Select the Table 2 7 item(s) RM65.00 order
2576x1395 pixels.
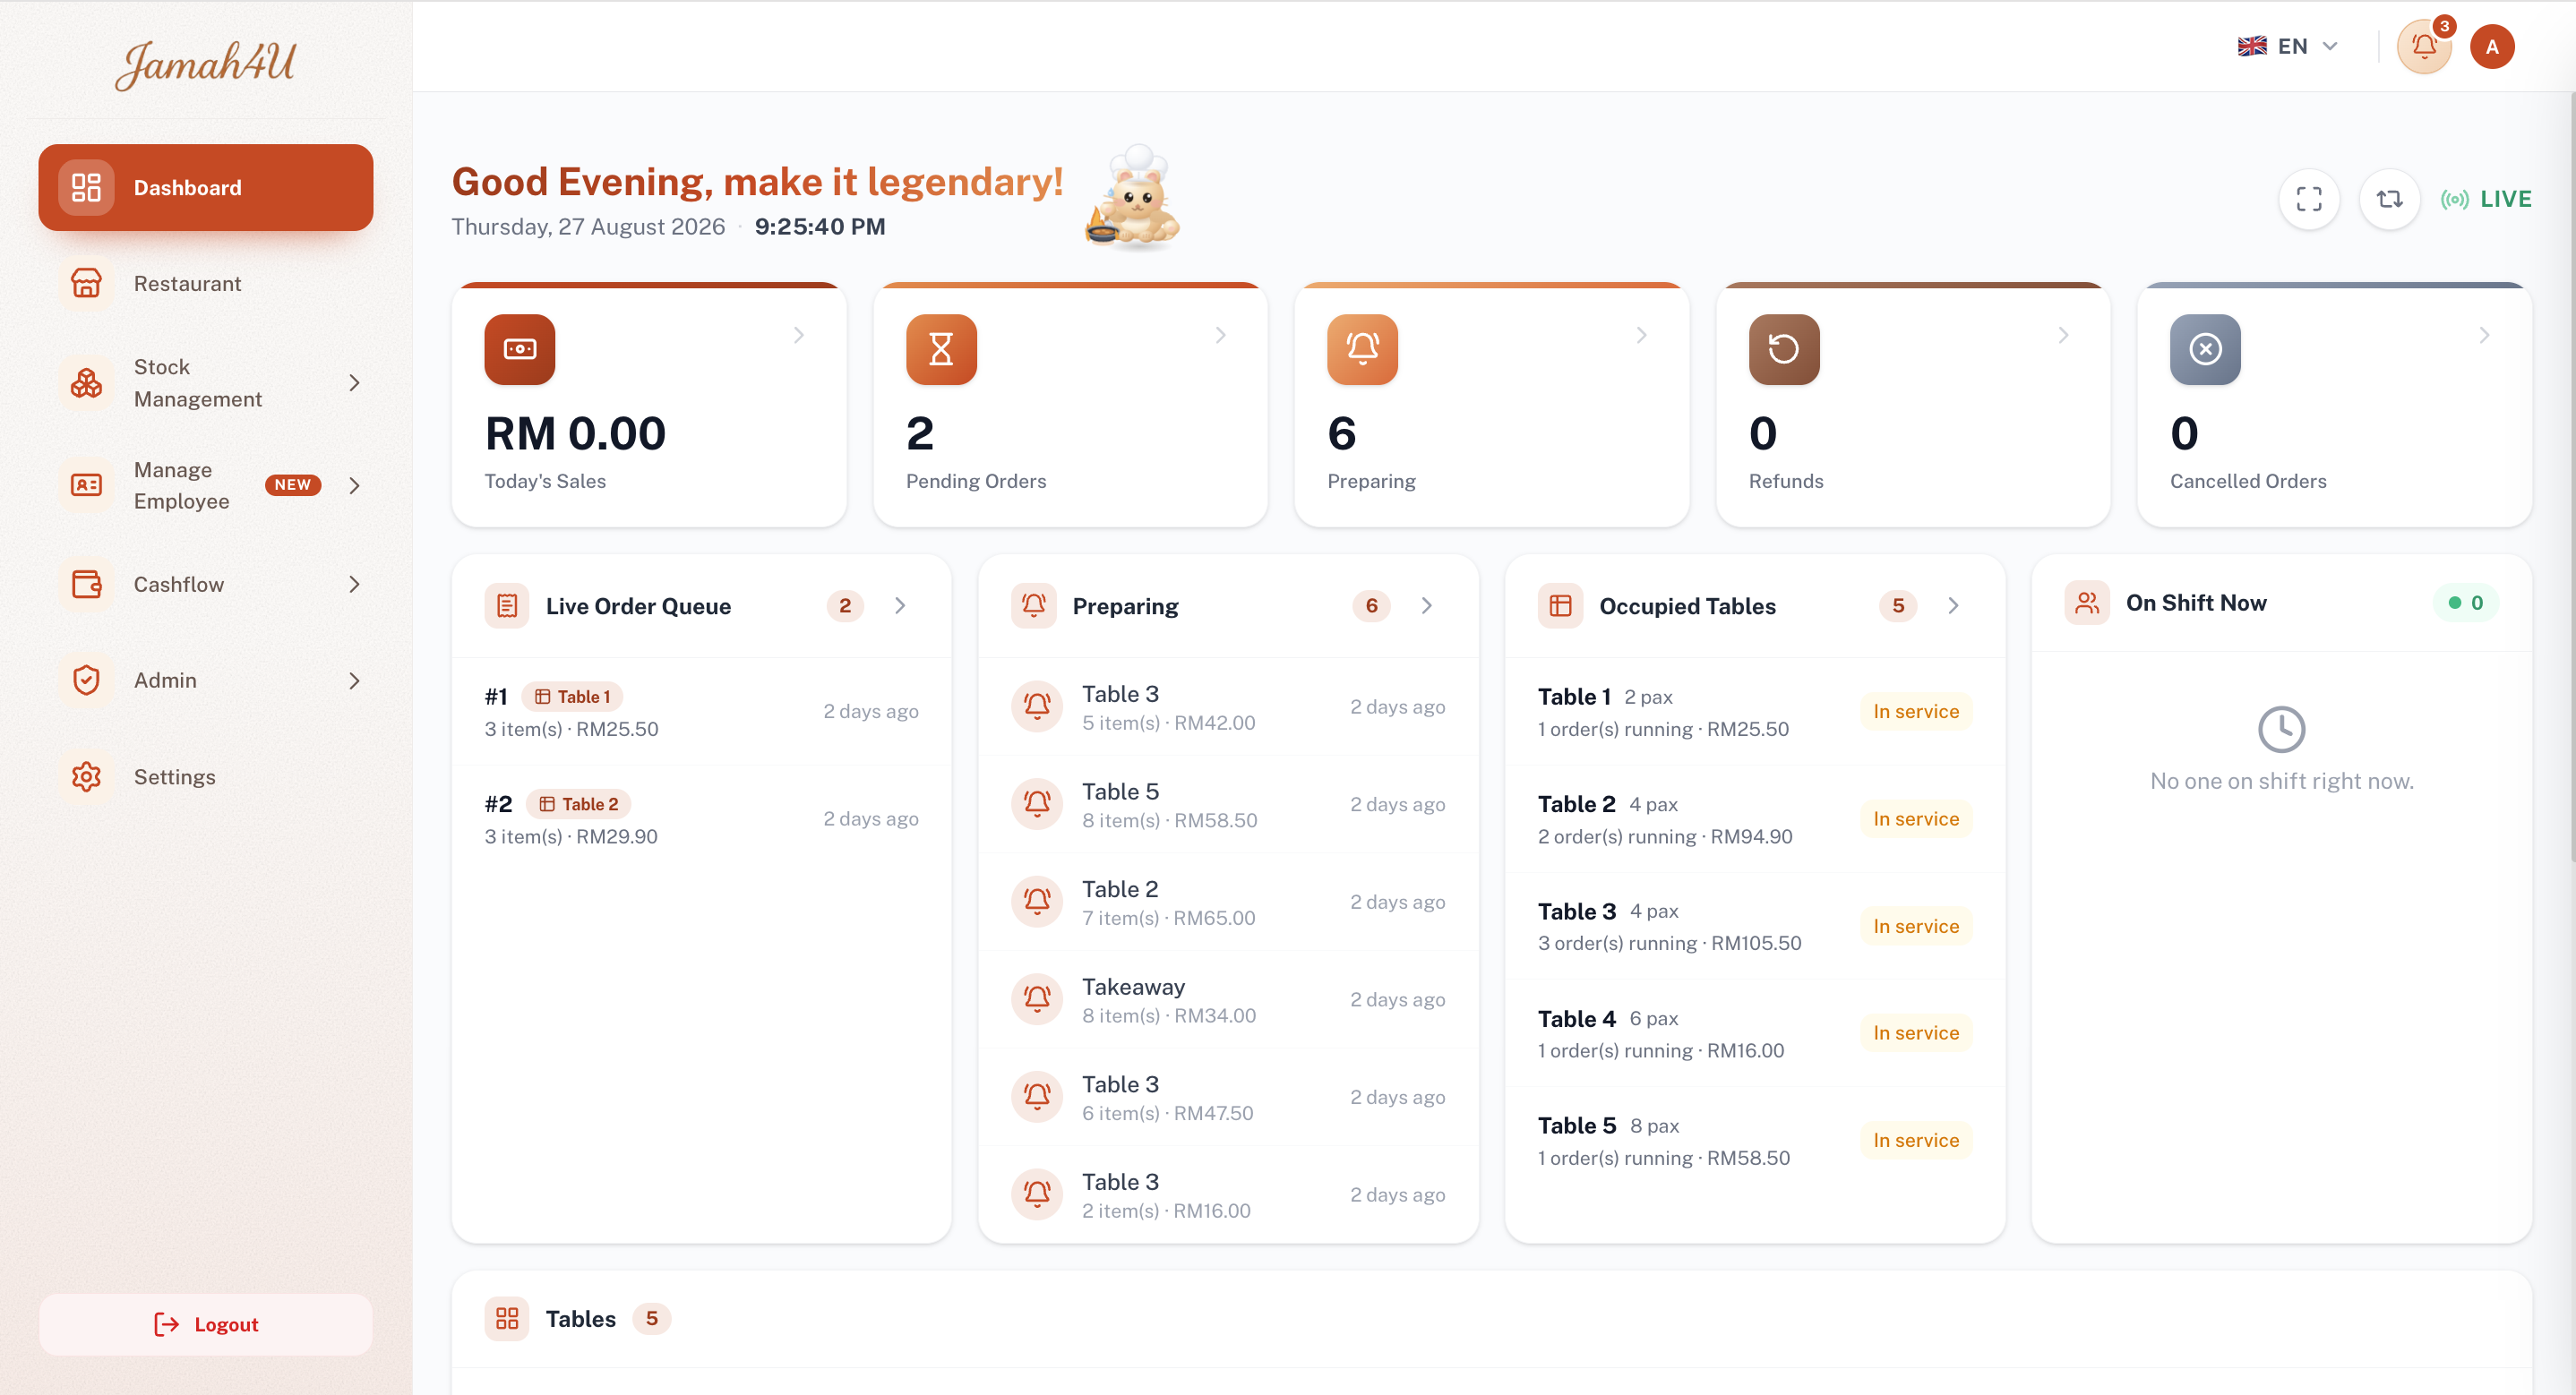(1227, 902)
